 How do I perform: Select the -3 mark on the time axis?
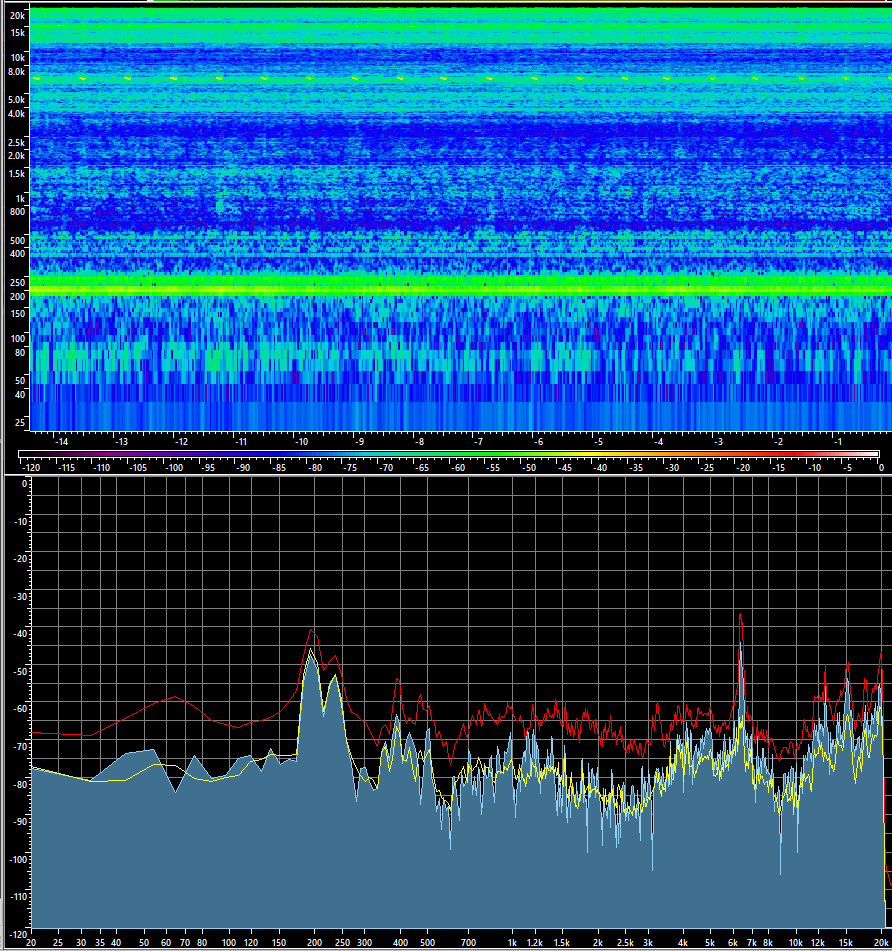pos(718,442)
